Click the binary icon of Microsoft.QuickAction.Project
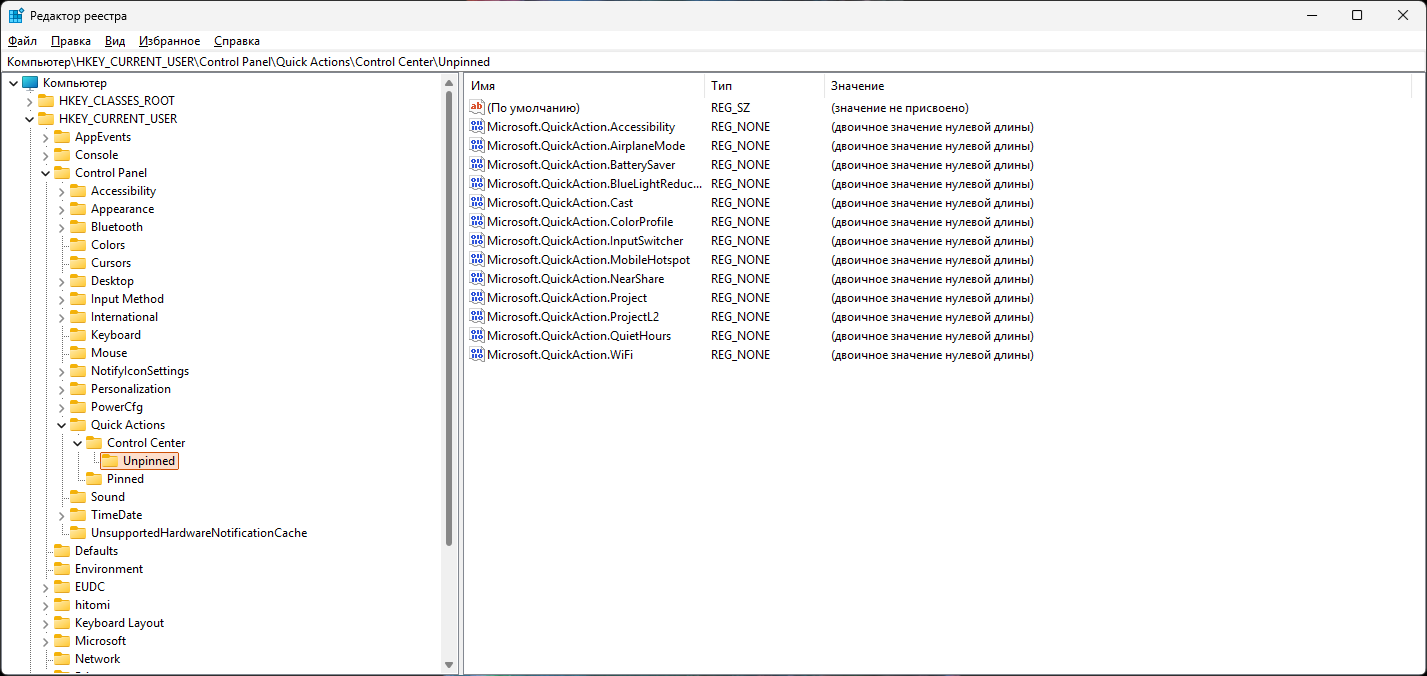 click(x=477, y=298)
